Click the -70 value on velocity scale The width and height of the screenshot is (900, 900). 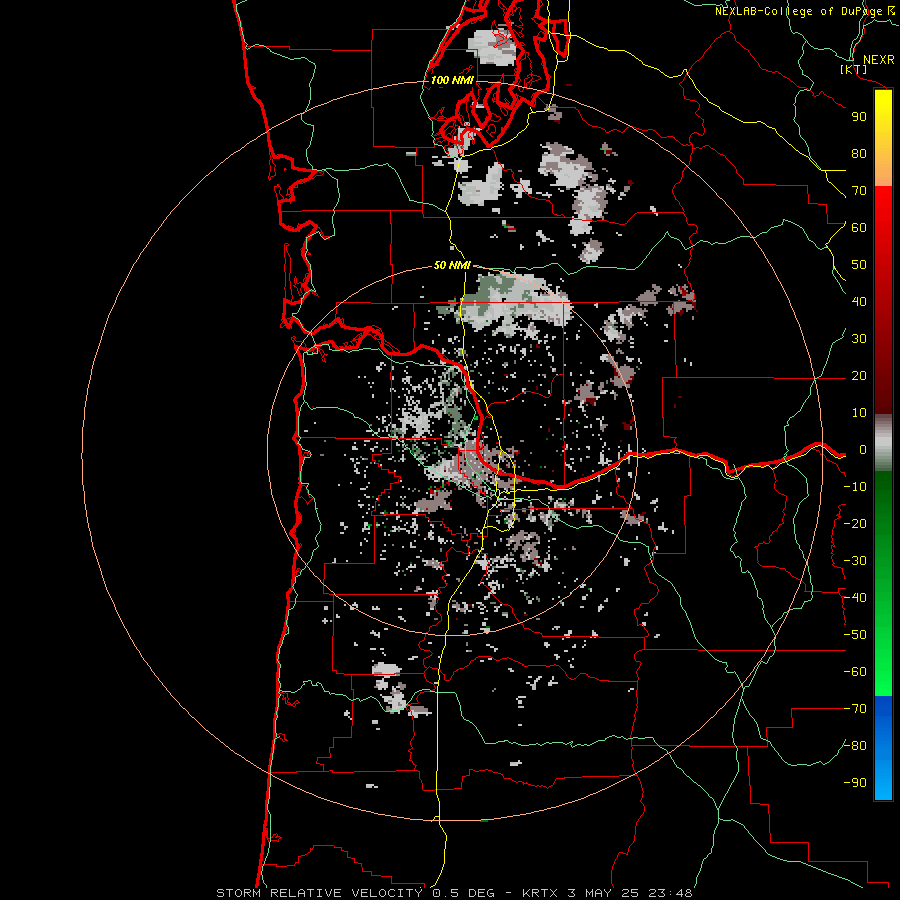[855, 709]
